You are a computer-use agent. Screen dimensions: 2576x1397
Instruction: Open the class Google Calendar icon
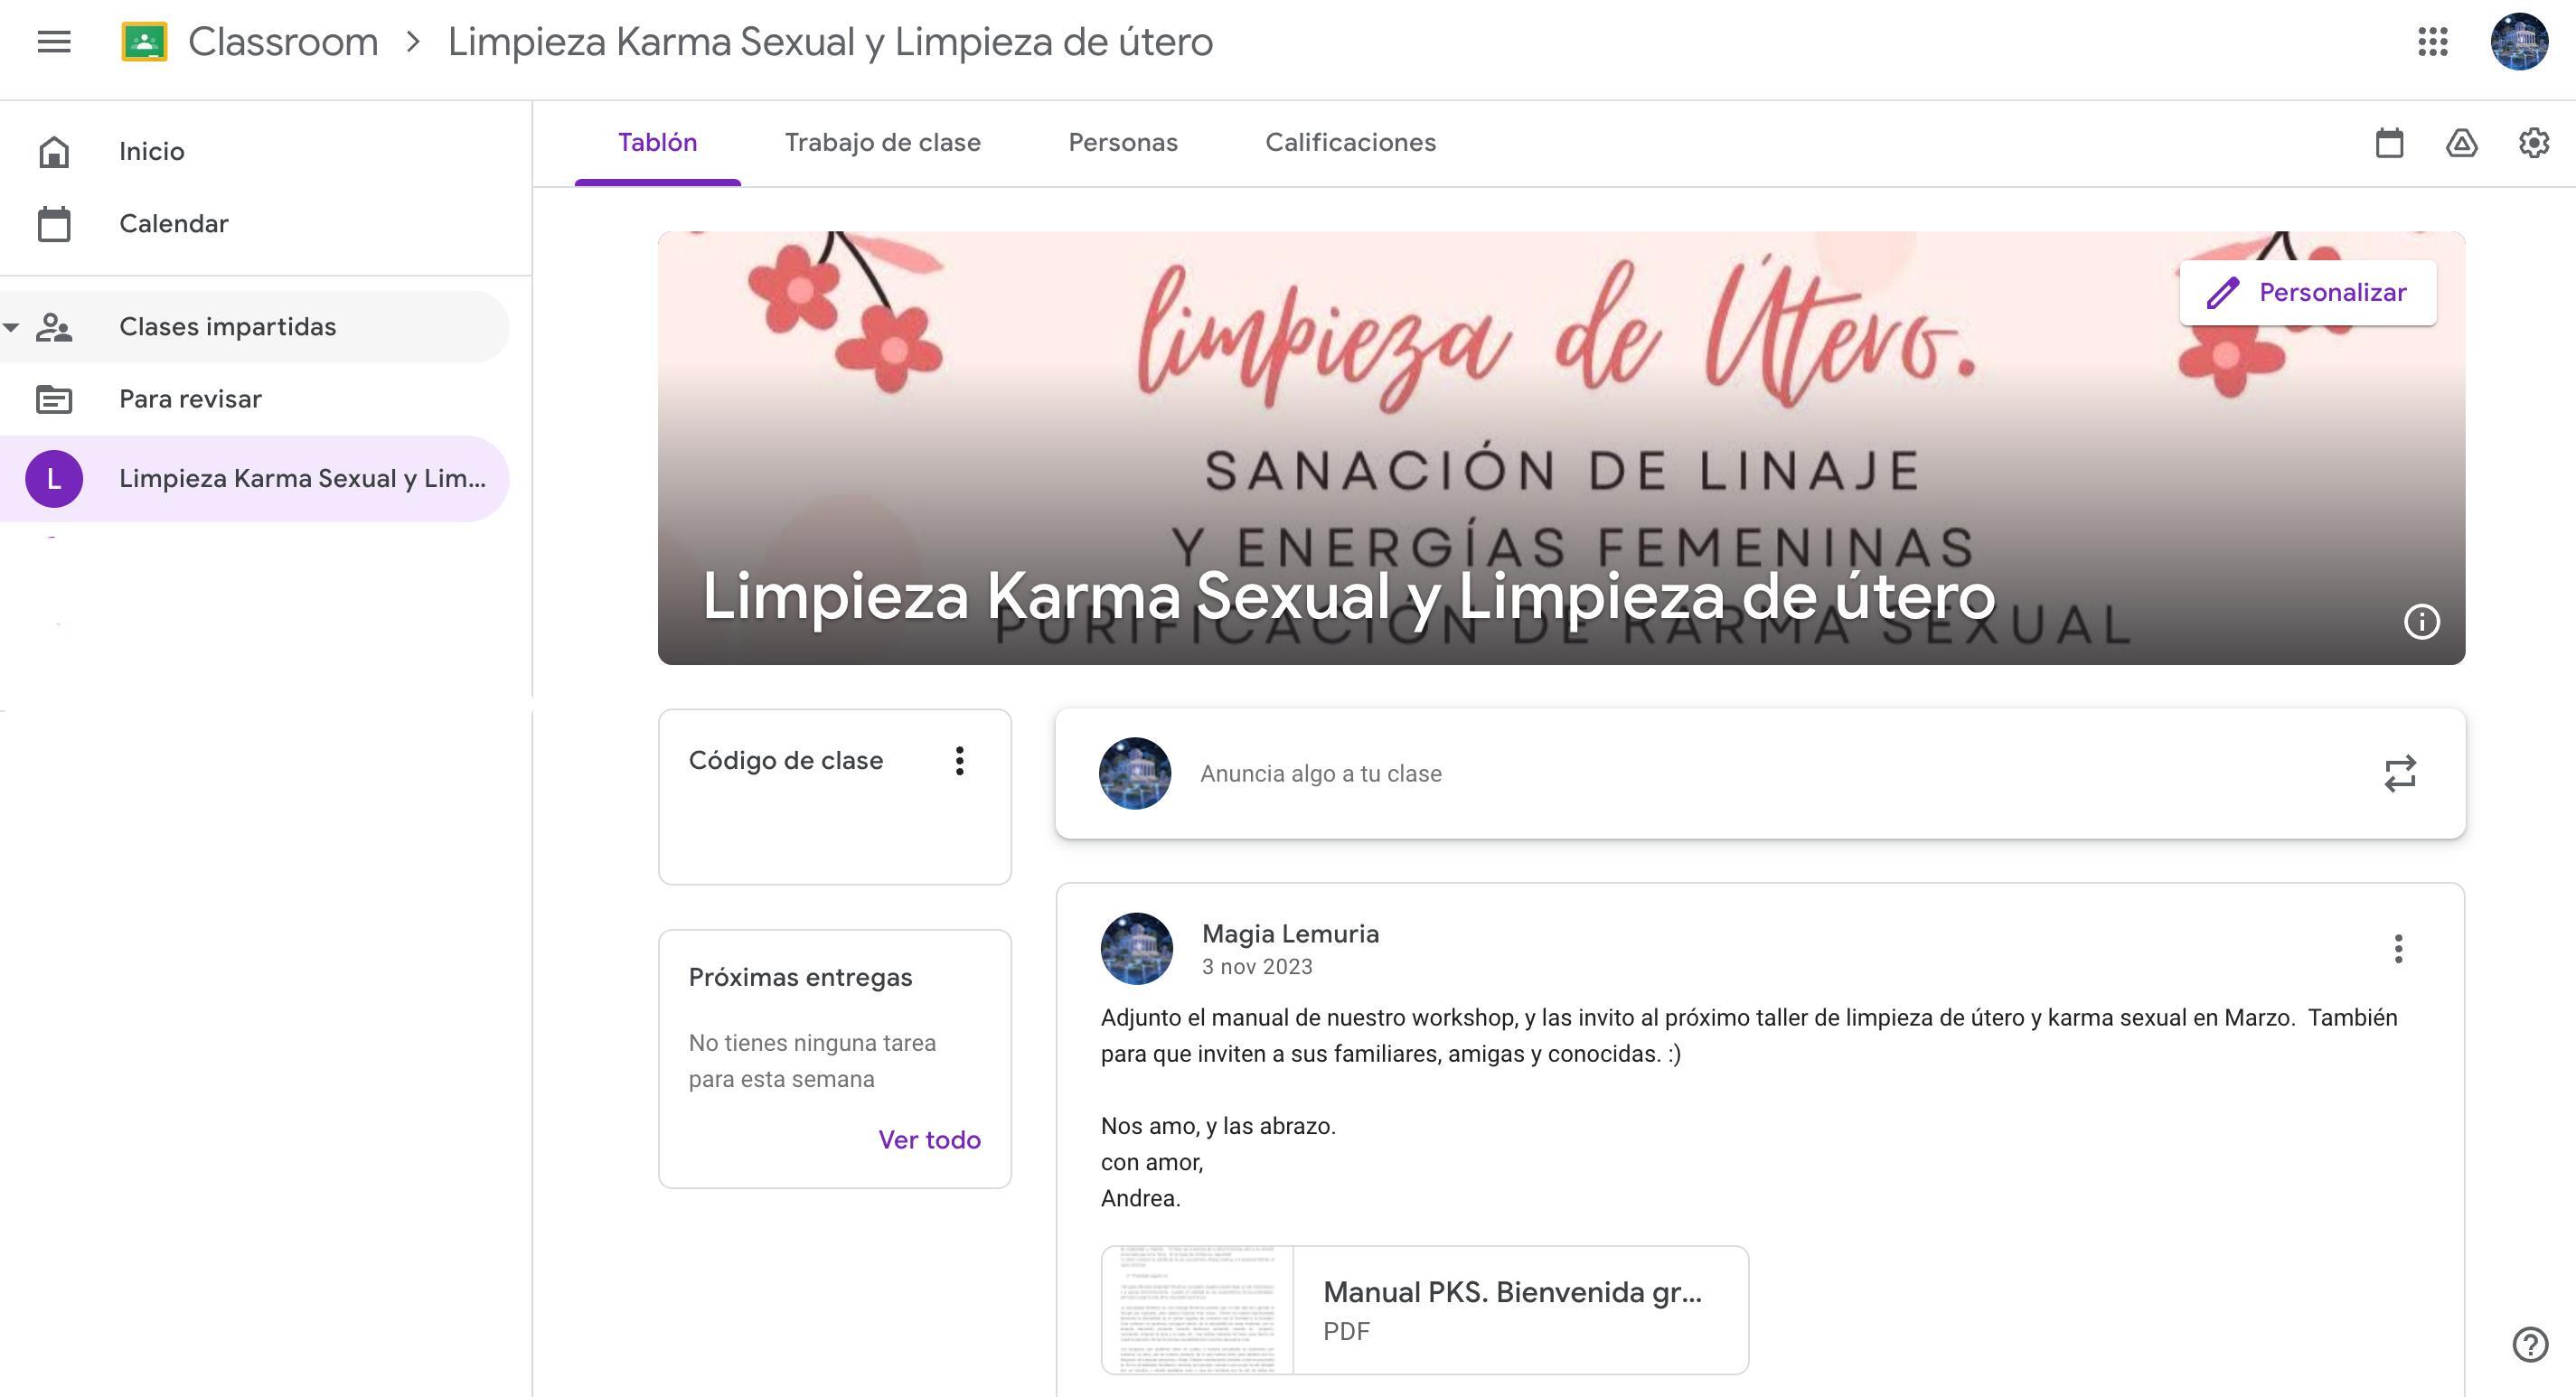click(x=2390, y=143)
